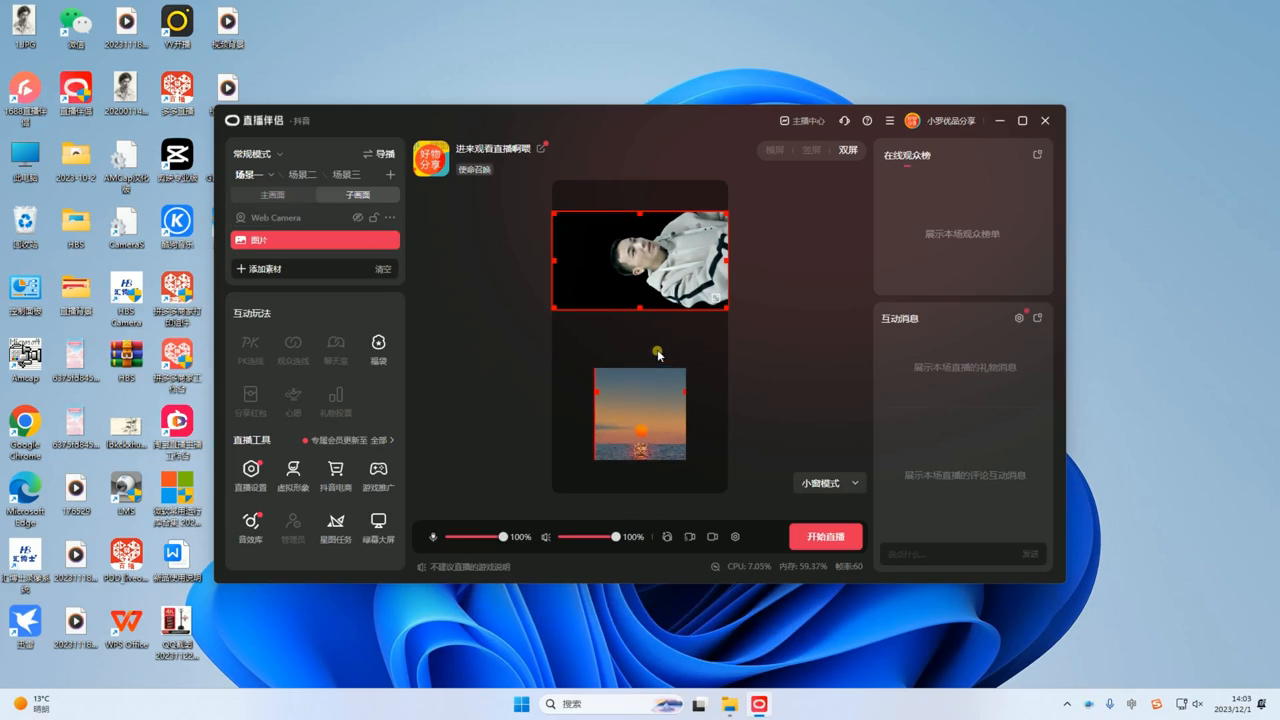Pop out the 互动消息 panel
The height and width of the screenshot is (720, 1280).
pos(1037,318)
